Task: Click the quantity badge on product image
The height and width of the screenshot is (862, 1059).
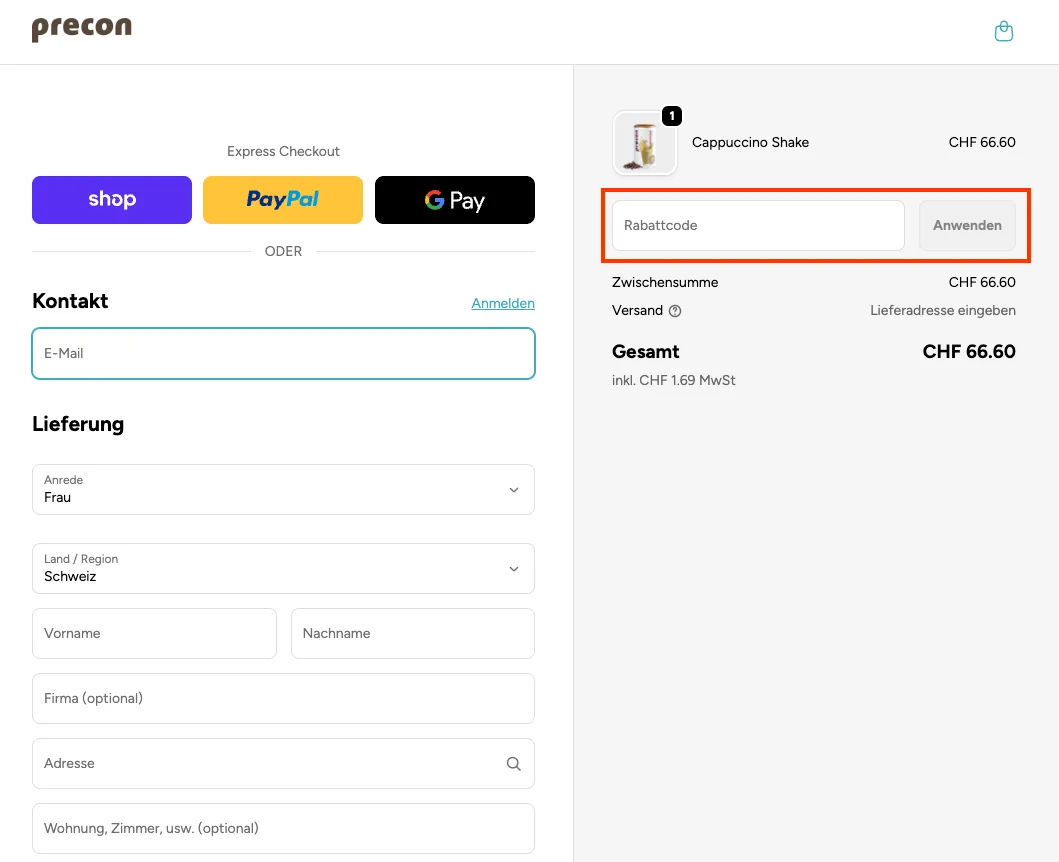Action: pos(672,117)
